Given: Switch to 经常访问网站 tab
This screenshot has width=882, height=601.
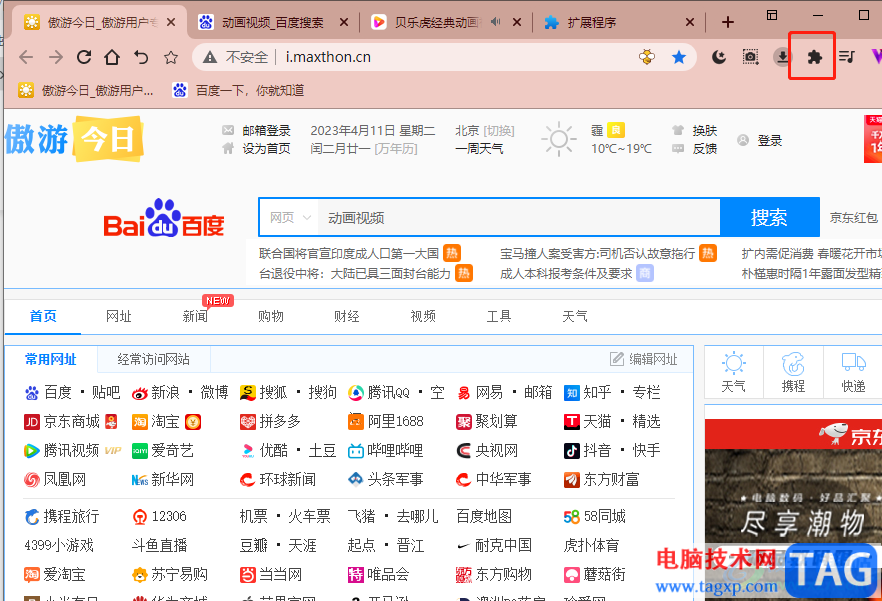Looking at the screenshot, I should 154,359.
